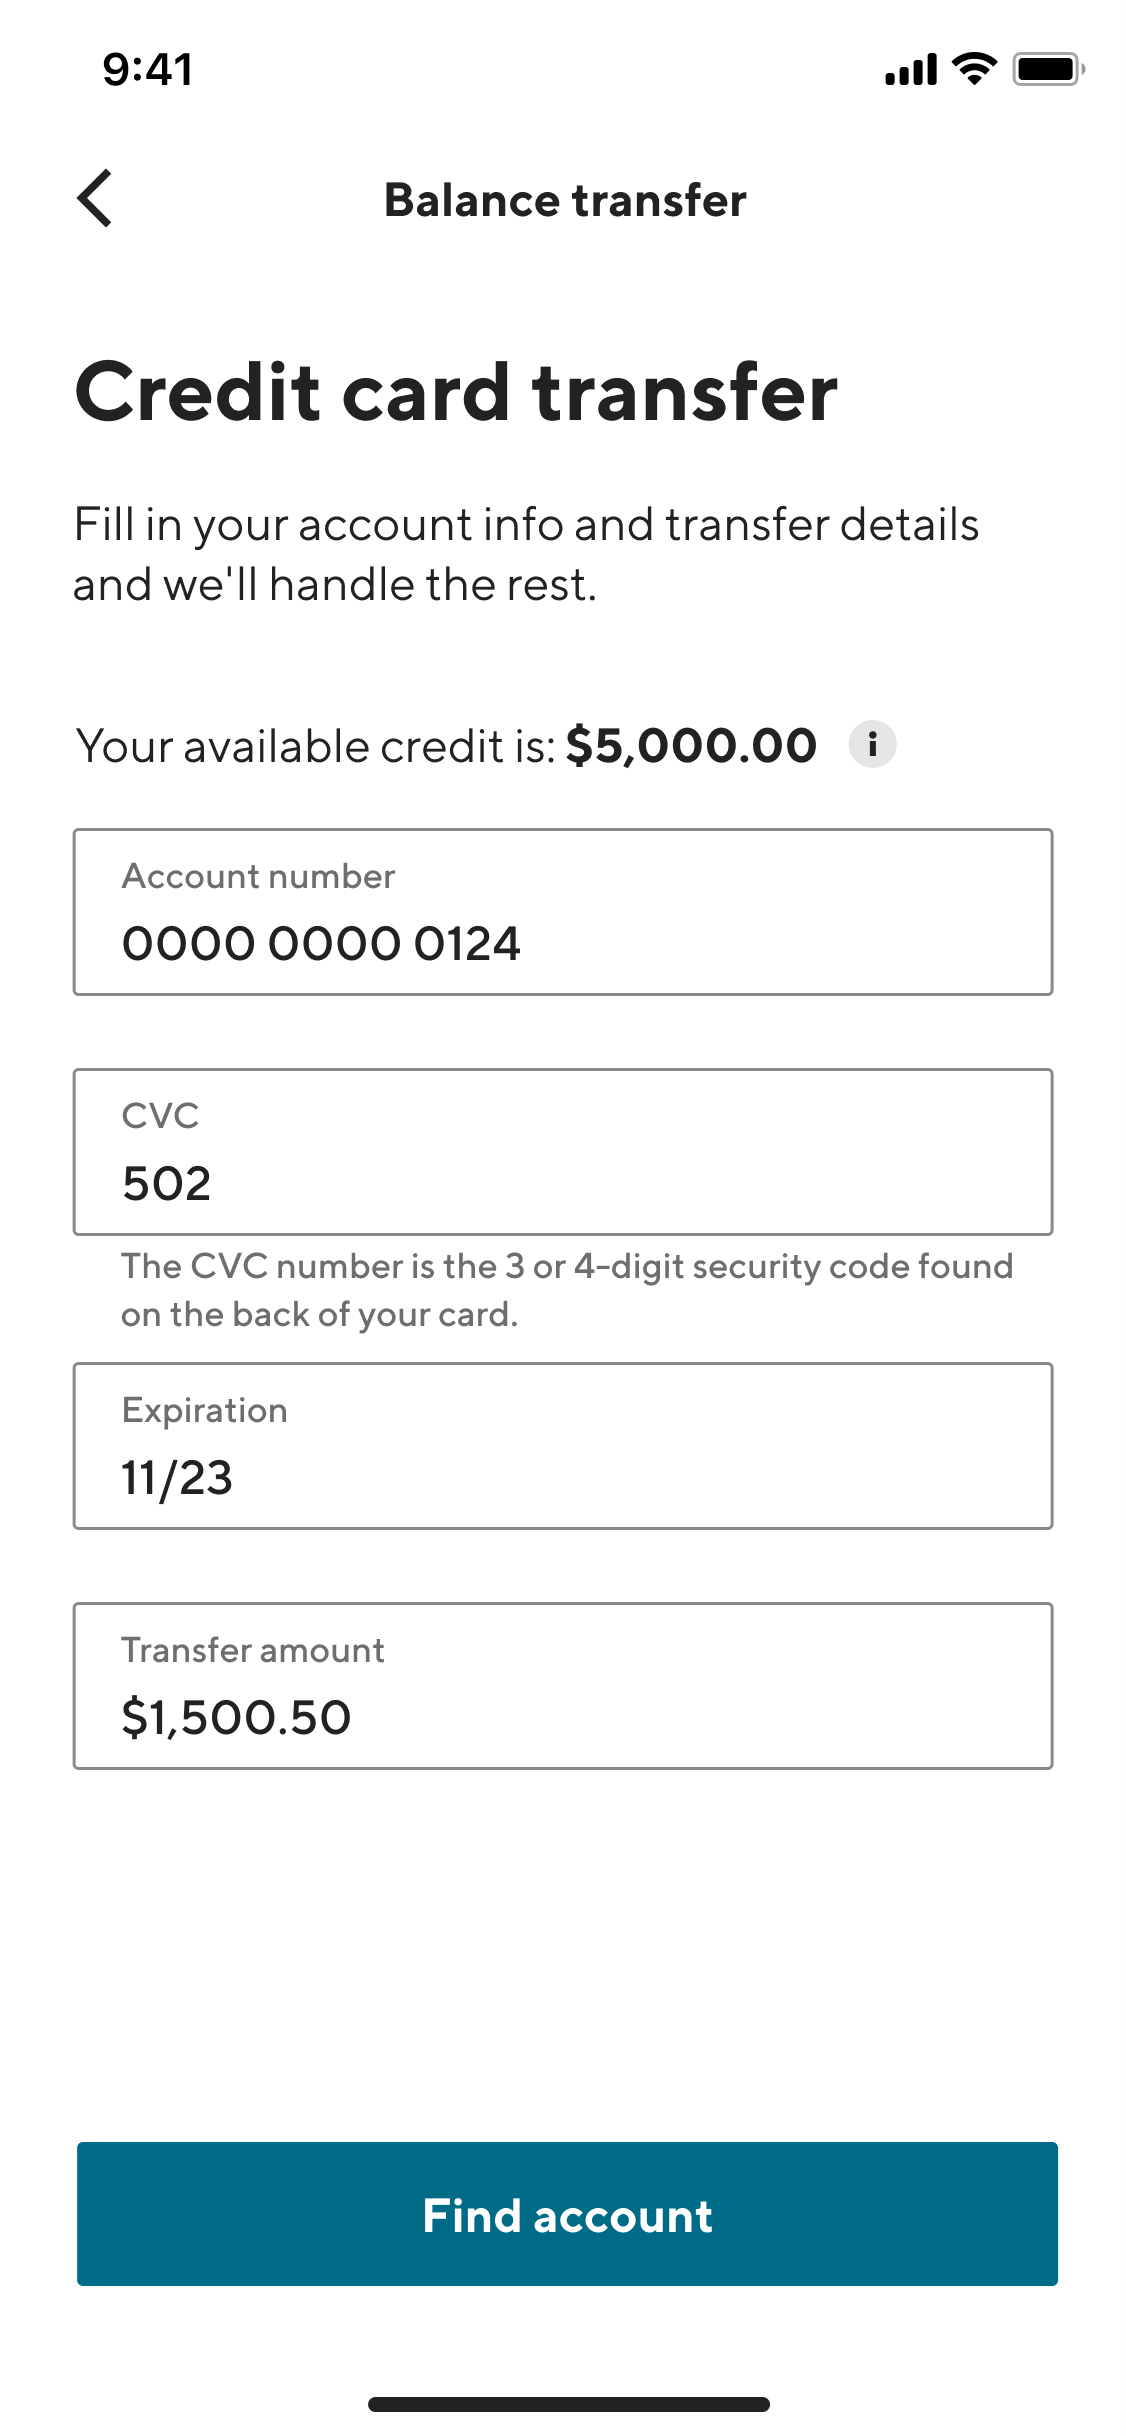Viewport: 1126px width, 2436px height.
Task: Edit the Expiration date field
Action: click(x=563, y=1445)
